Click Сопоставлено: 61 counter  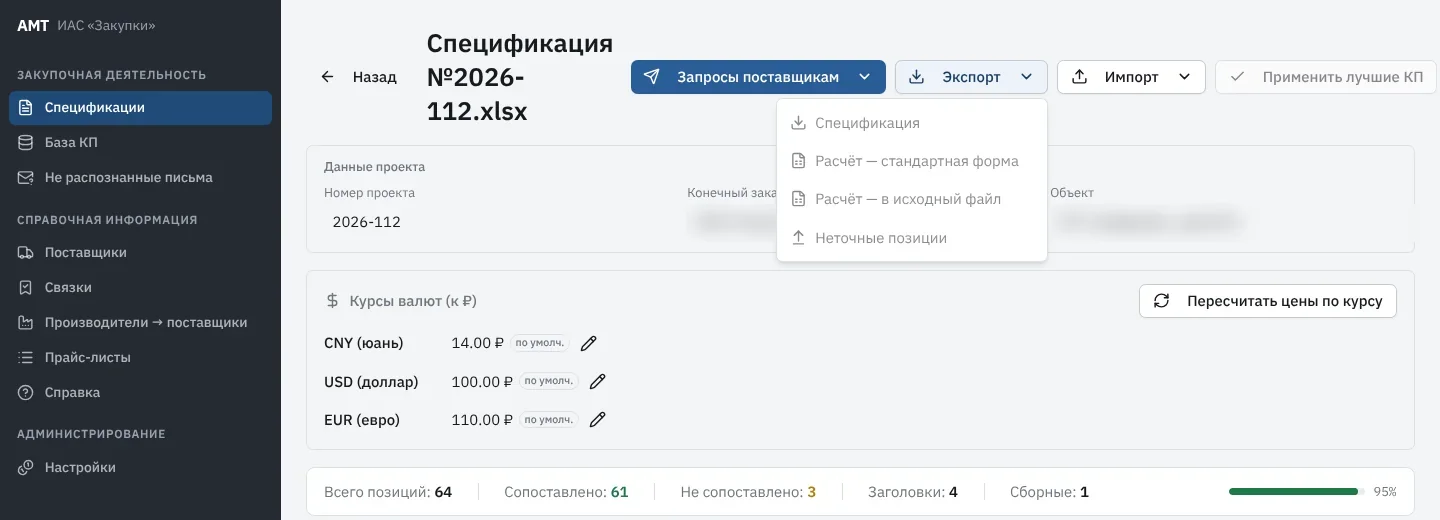[x=566, y=492]
